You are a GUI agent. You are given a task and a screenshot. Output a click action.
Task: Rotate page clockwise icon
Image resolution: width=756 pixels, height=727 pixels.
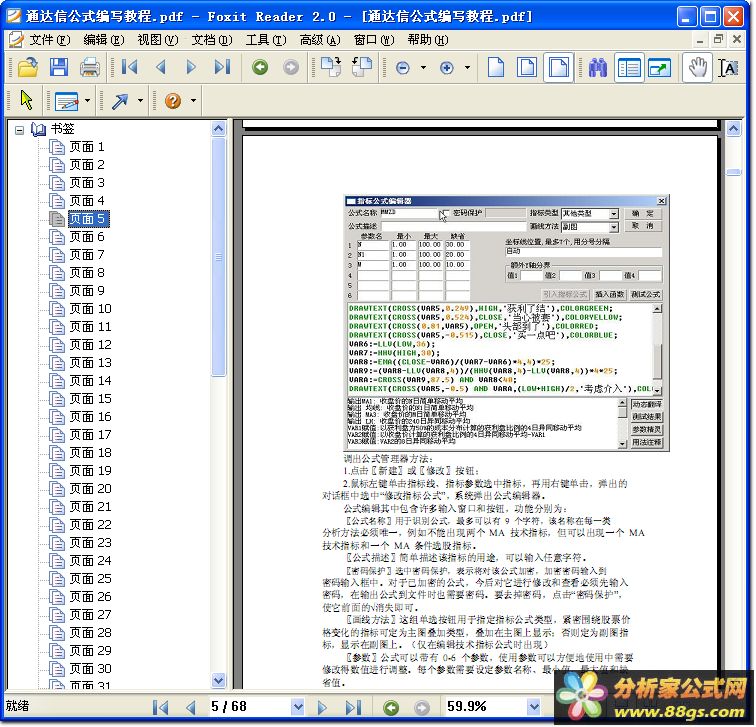[332, 67]
